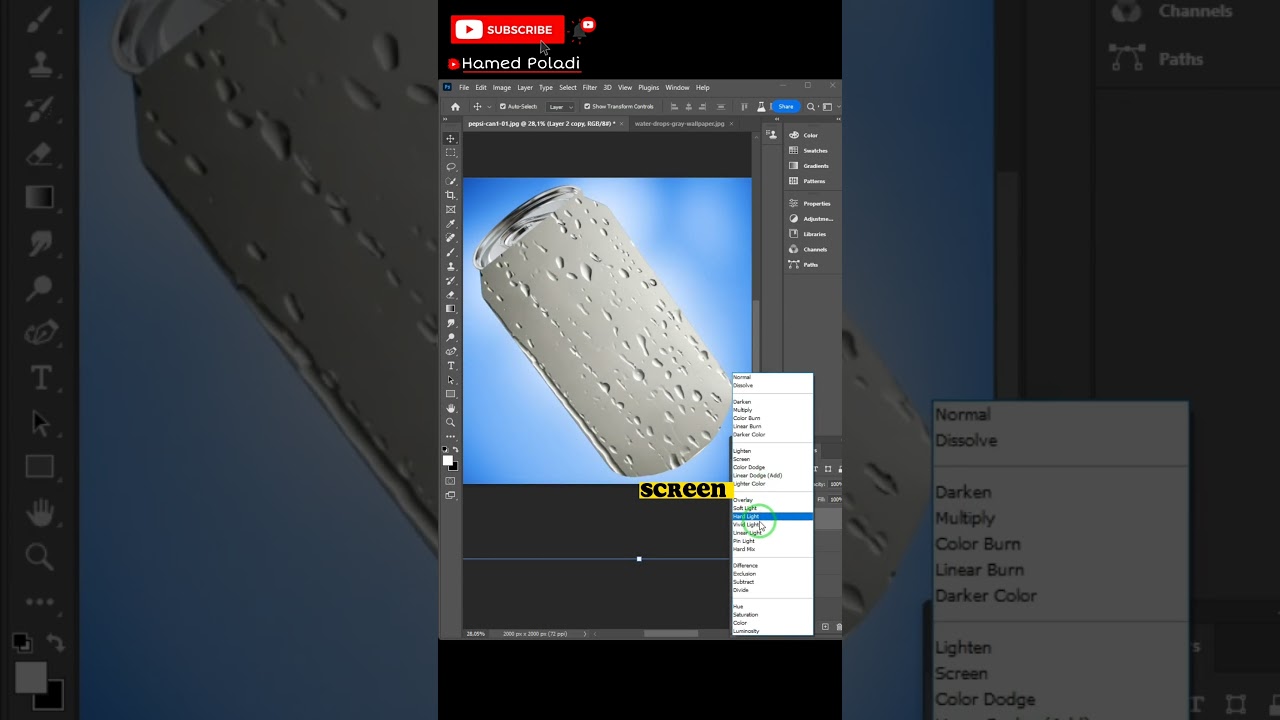This screenshot has width=1280, height=720.
Task: Switch to water-drops-gray-wallpaper.jpg tab
Action: [679, 124]
